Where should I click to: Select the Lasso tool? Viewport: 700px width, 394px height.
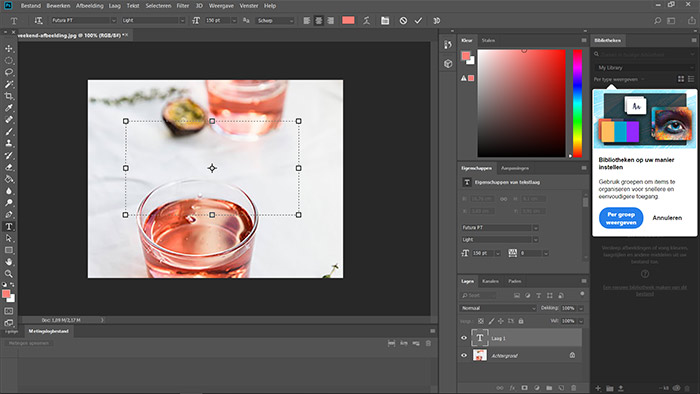click(x=9, y=72)
